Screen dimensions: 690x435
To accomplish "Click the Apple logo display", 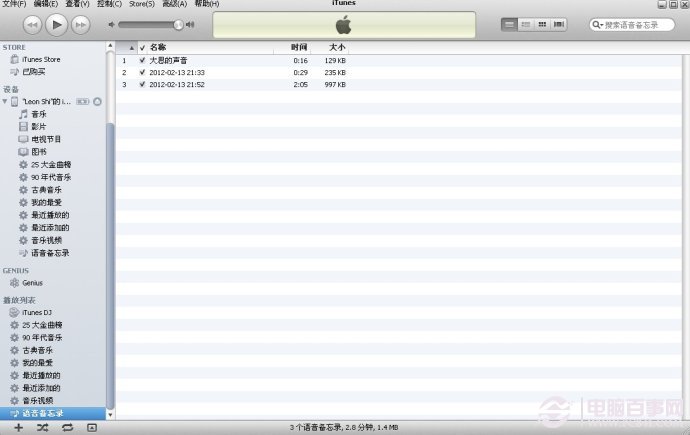I will coord(344,25).
